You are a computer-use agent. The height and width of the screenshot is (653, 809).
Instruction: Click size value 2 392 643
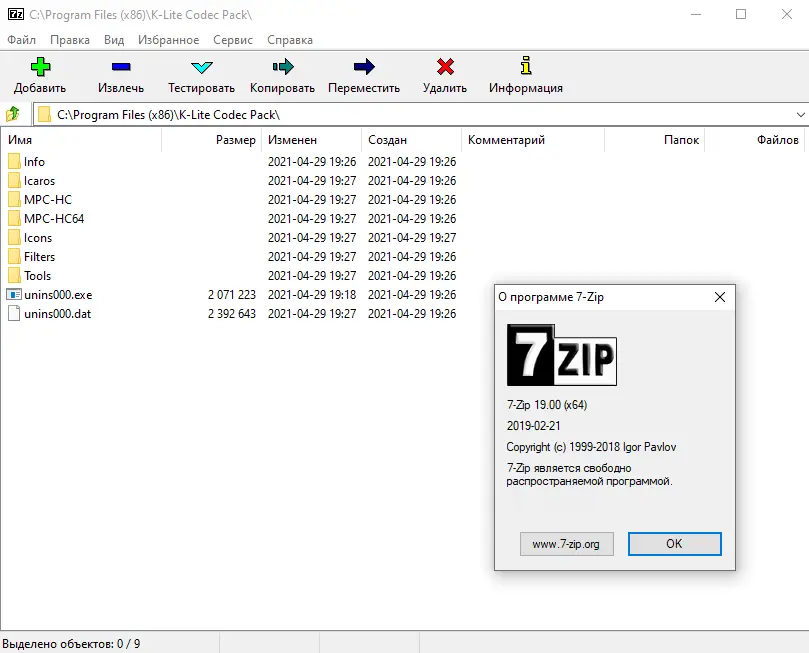(x=232, y=314)
